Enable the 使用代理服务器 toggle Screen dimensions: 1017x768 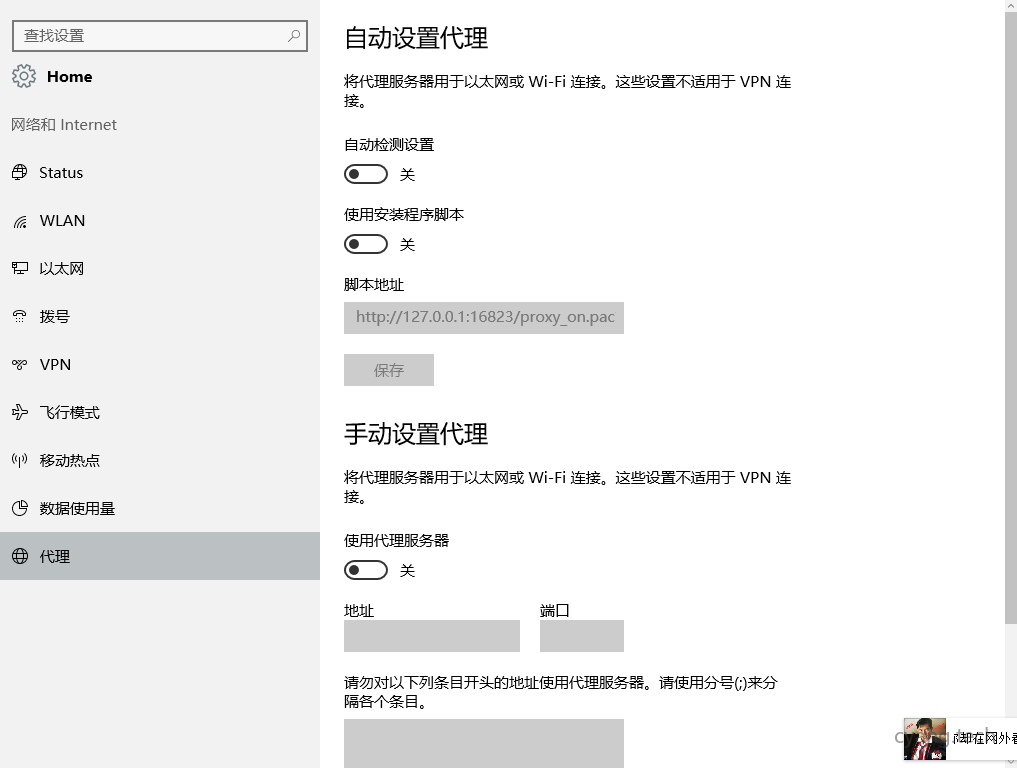[365, 569]
